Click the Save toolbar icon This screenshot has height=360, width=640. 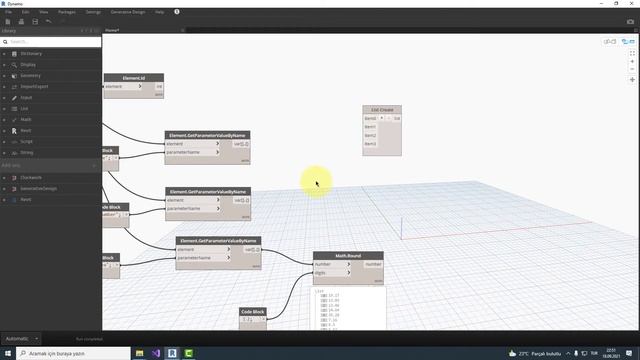tap(35, 21)
